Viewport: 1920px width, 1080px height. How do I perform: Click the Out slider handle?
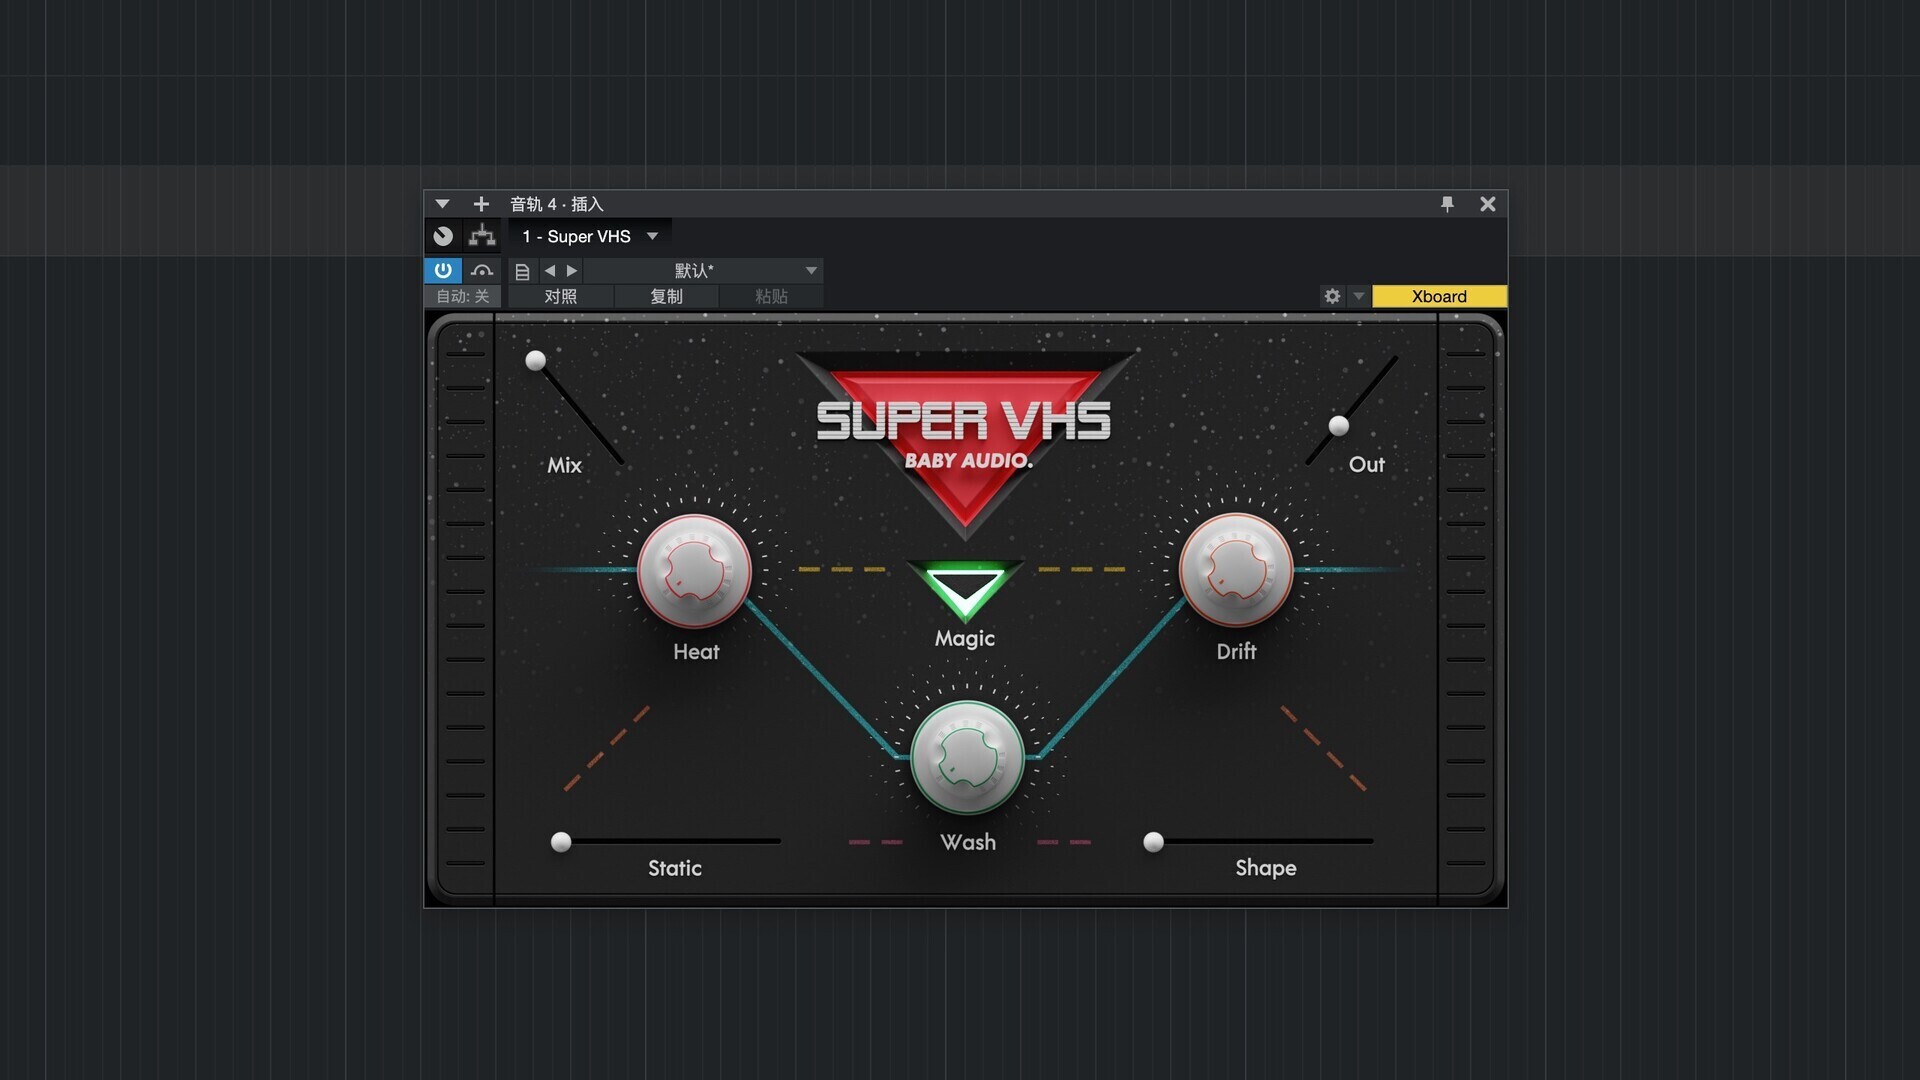point(1339,426)
